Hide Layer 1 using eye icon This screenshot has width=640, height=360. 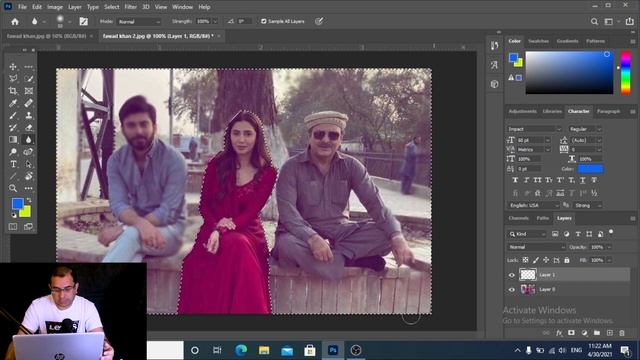pyautogui.click(x=511, y=275)
